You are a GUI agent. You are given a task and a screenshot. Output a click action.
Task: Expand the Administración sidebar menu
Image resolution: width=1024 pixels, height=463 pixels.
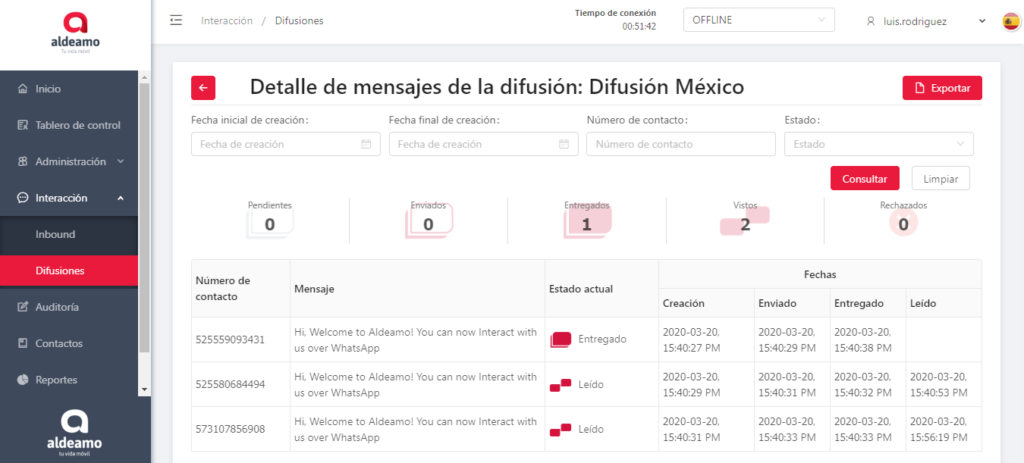[75, 161]
